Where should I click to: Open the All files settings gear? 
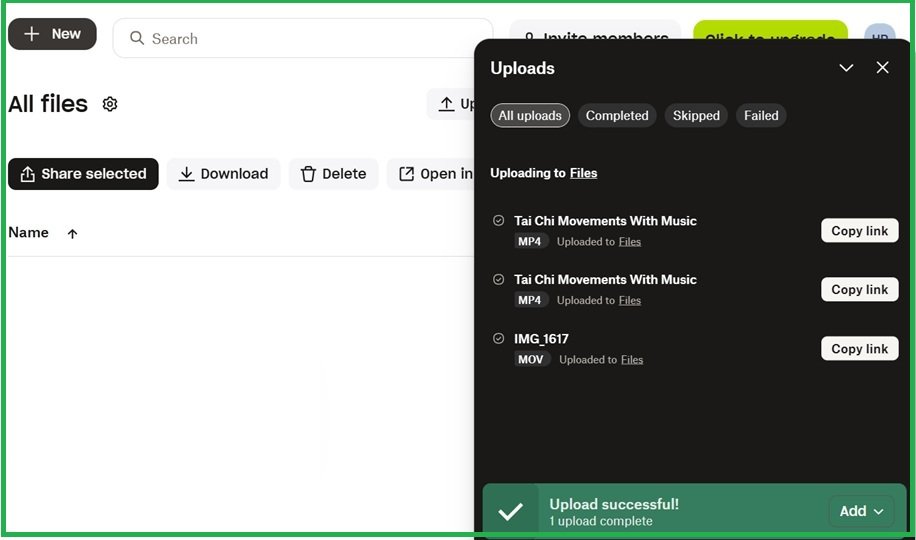(x=110, y=104)
